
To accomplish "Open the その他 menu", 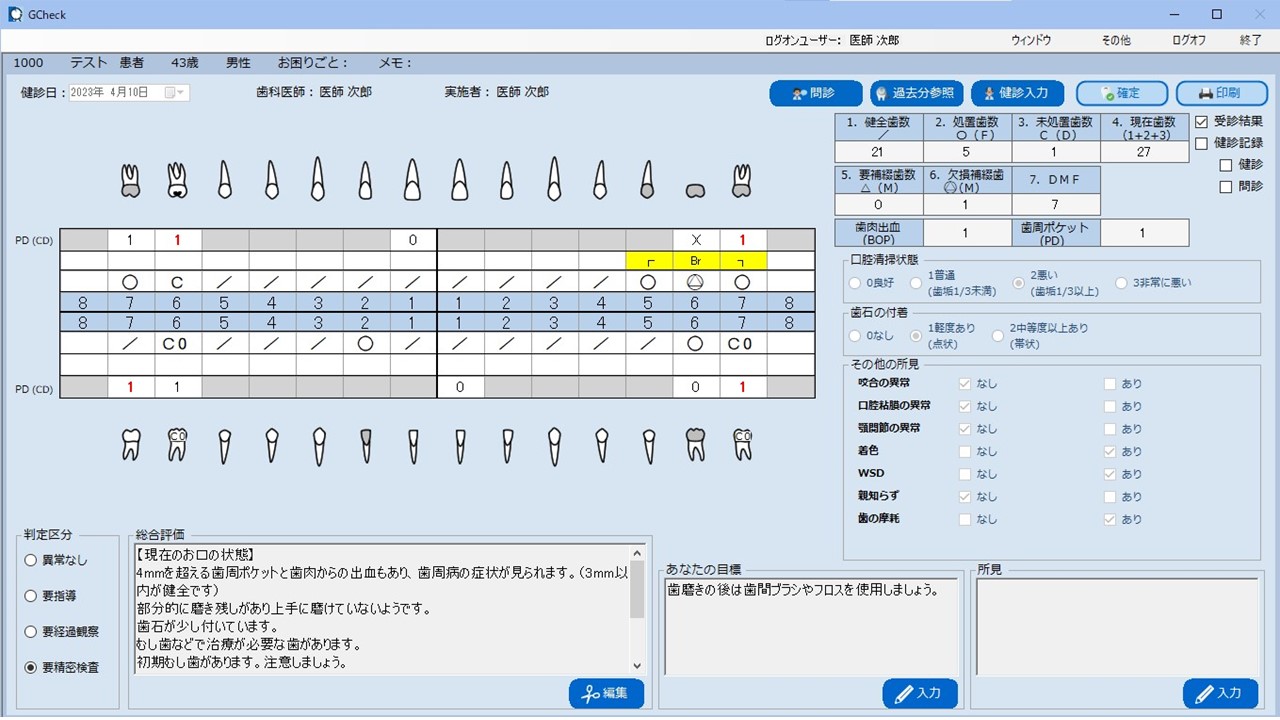I will click(1115, 40).
